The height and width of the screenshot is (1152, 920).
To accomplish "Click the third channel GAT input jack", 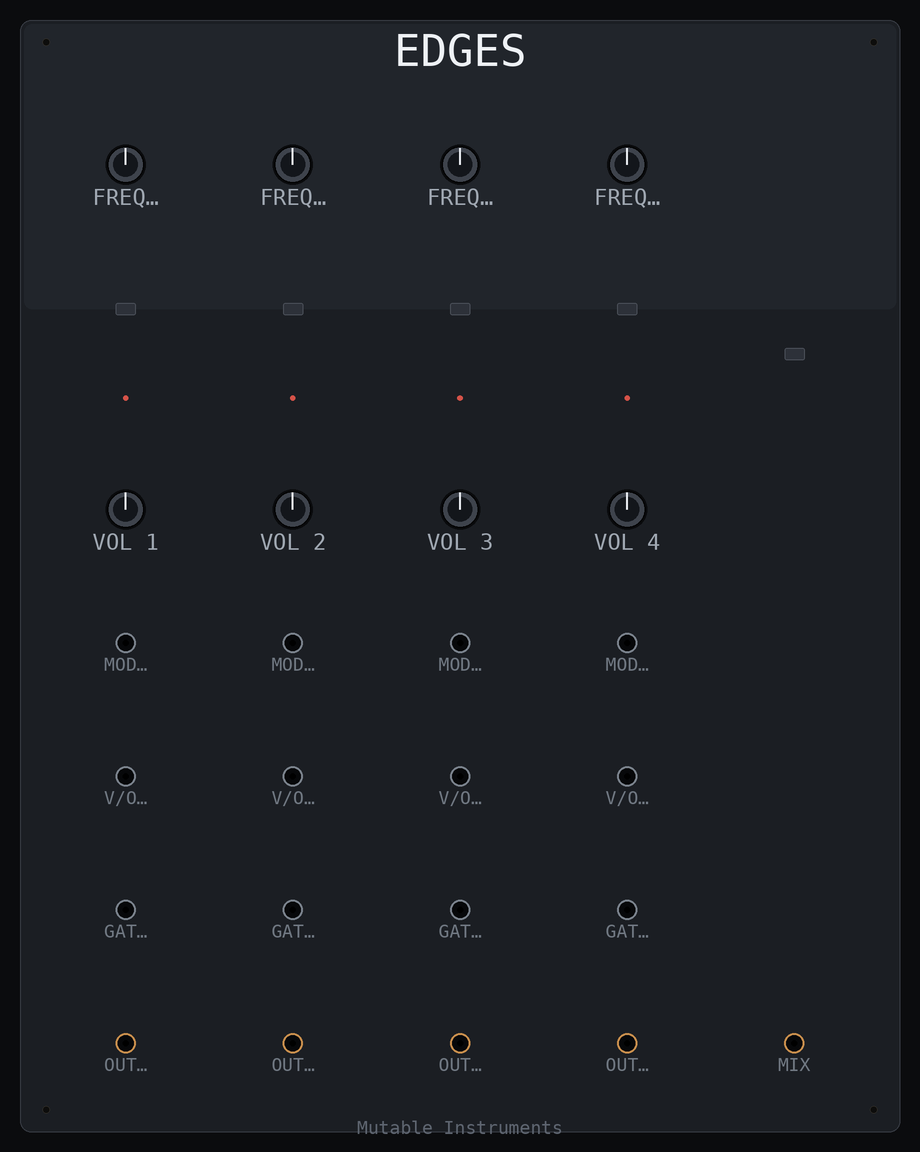I will tap(460, 910).
